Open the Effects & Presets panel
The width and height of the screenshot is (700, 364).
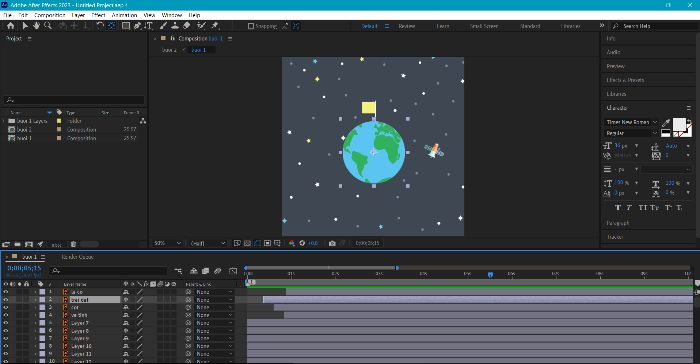coord(625,80)
